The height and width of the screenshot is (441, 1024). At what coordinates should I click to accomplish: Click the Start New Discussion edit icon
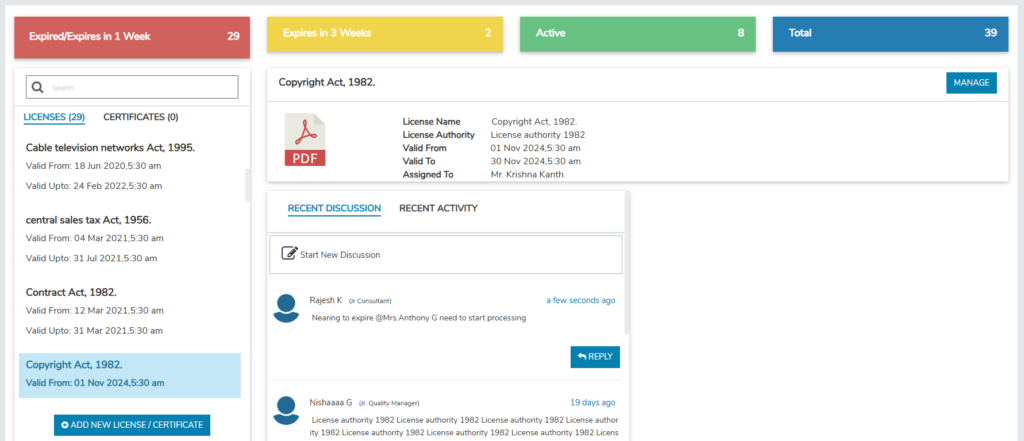[289, 254]
